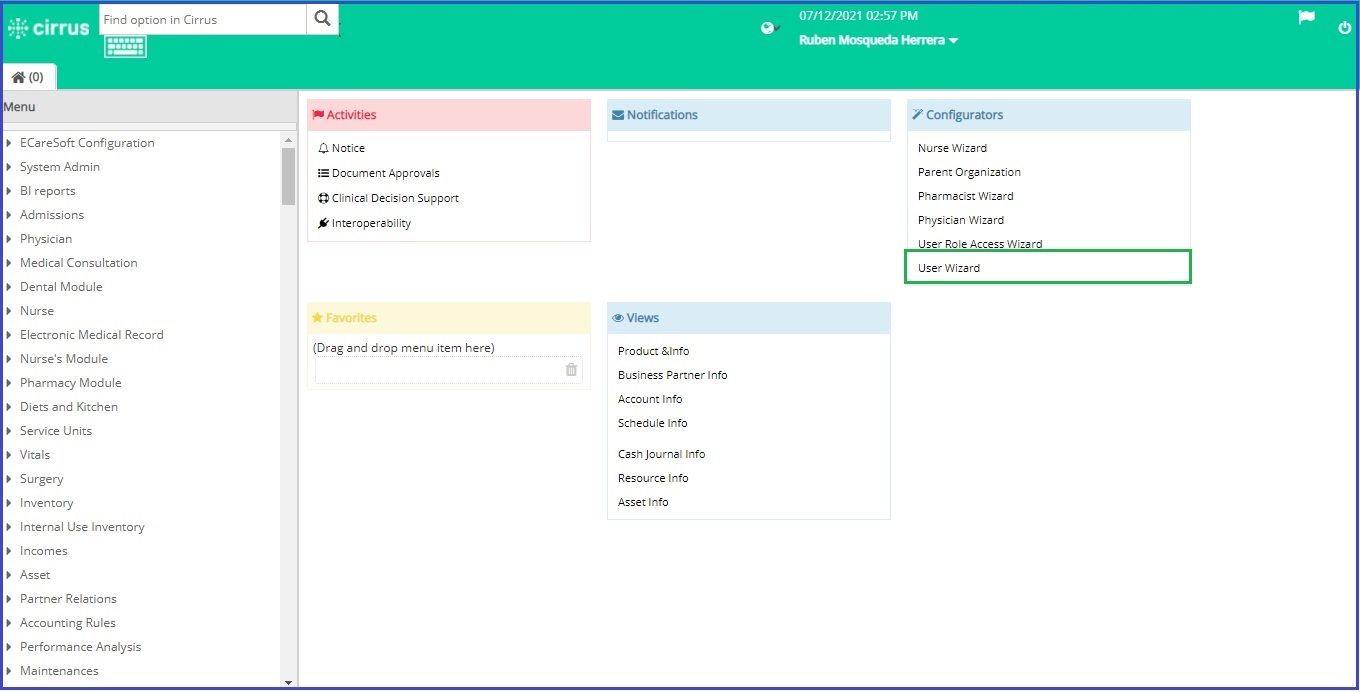Open Interoperability activity item
This screenshot has width=1360, height=692.
point(364,223)
